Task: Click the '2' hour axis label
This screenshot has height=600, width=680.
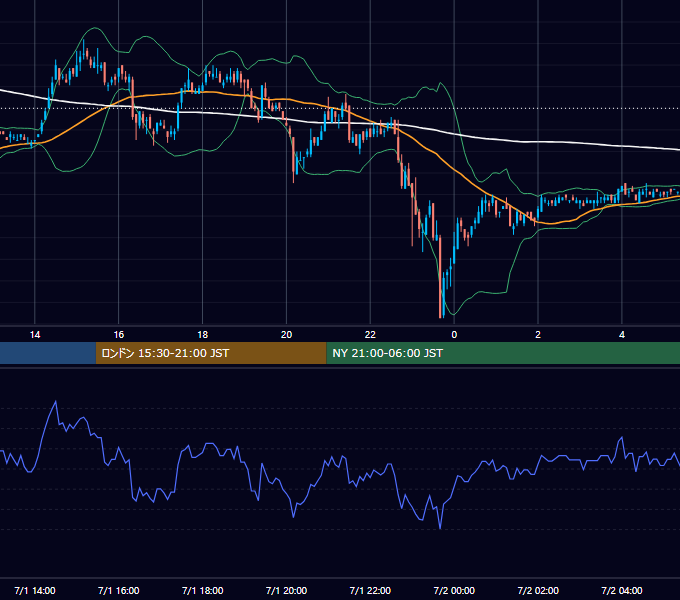Action: pos(538,335)
